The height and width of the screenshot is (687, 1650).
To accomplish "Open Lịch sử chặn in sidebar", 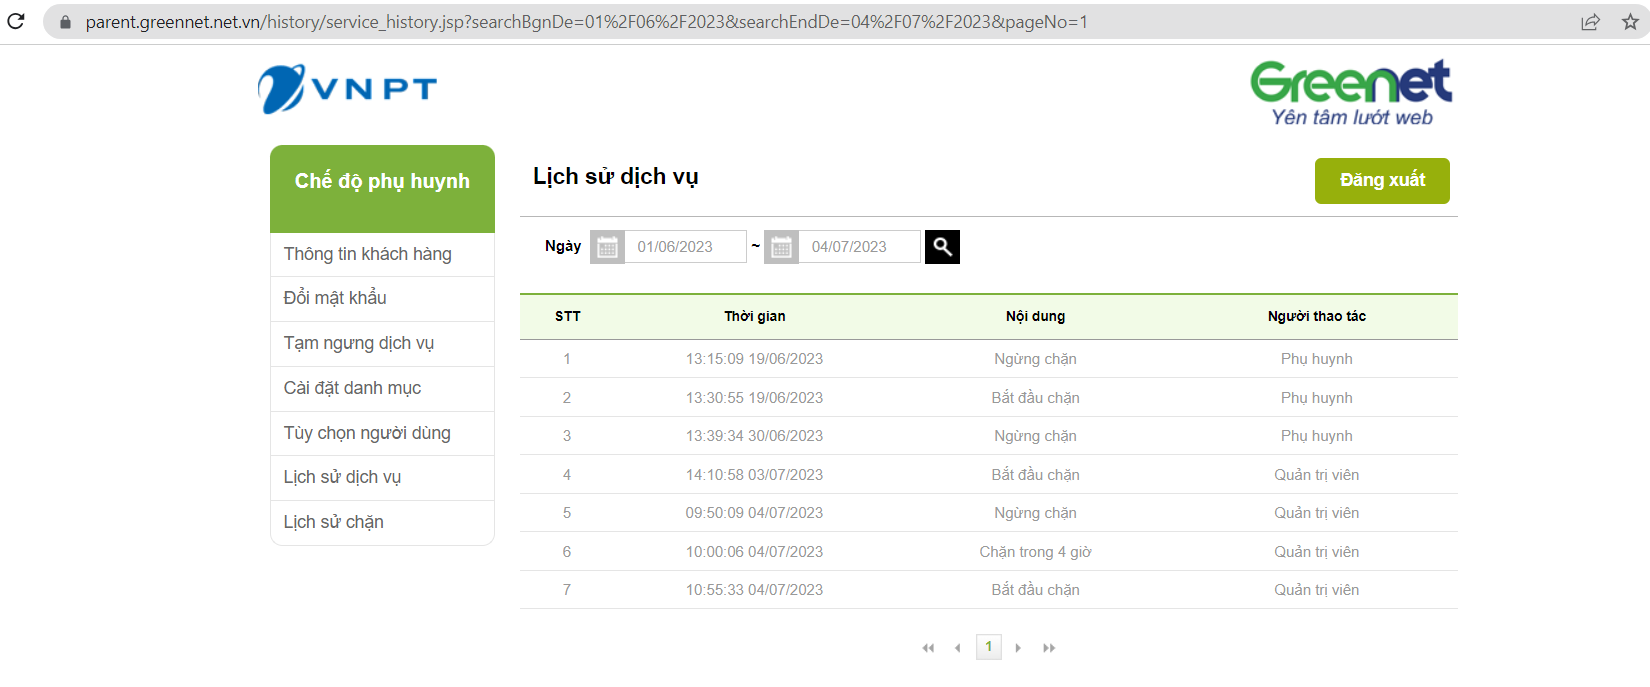I will [333, 522].
